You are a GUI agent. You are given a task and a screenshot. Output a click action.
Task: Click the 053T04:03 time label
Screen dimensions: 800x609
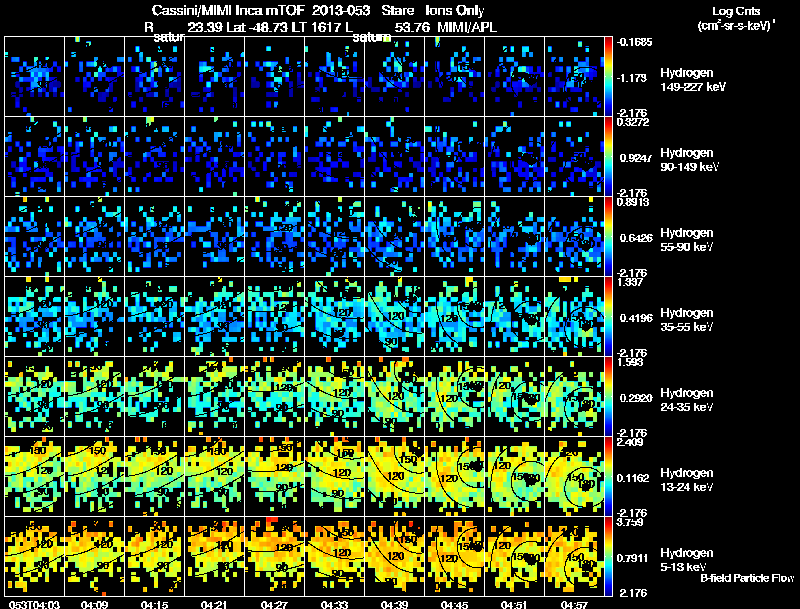pyautogui.click(x=34, y=605)
